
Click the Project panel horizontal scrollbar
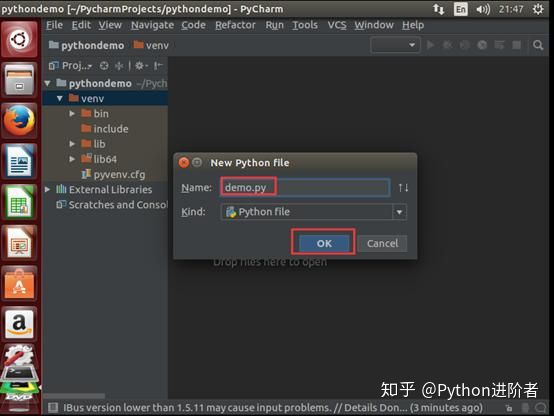[x=74, y=396]
